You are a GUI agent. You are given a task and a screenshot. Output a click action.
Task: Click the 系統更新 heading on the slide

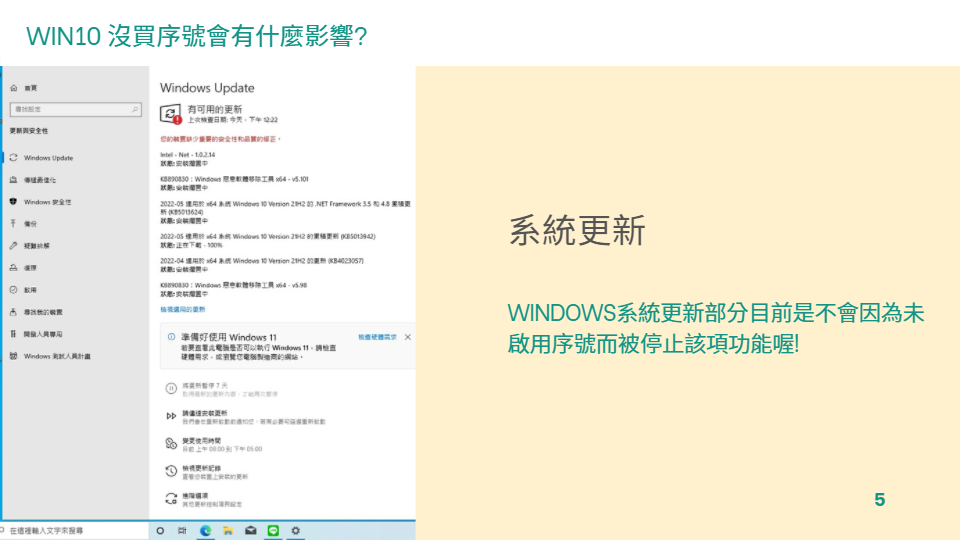pyautogui.click(x=577, y=231)
